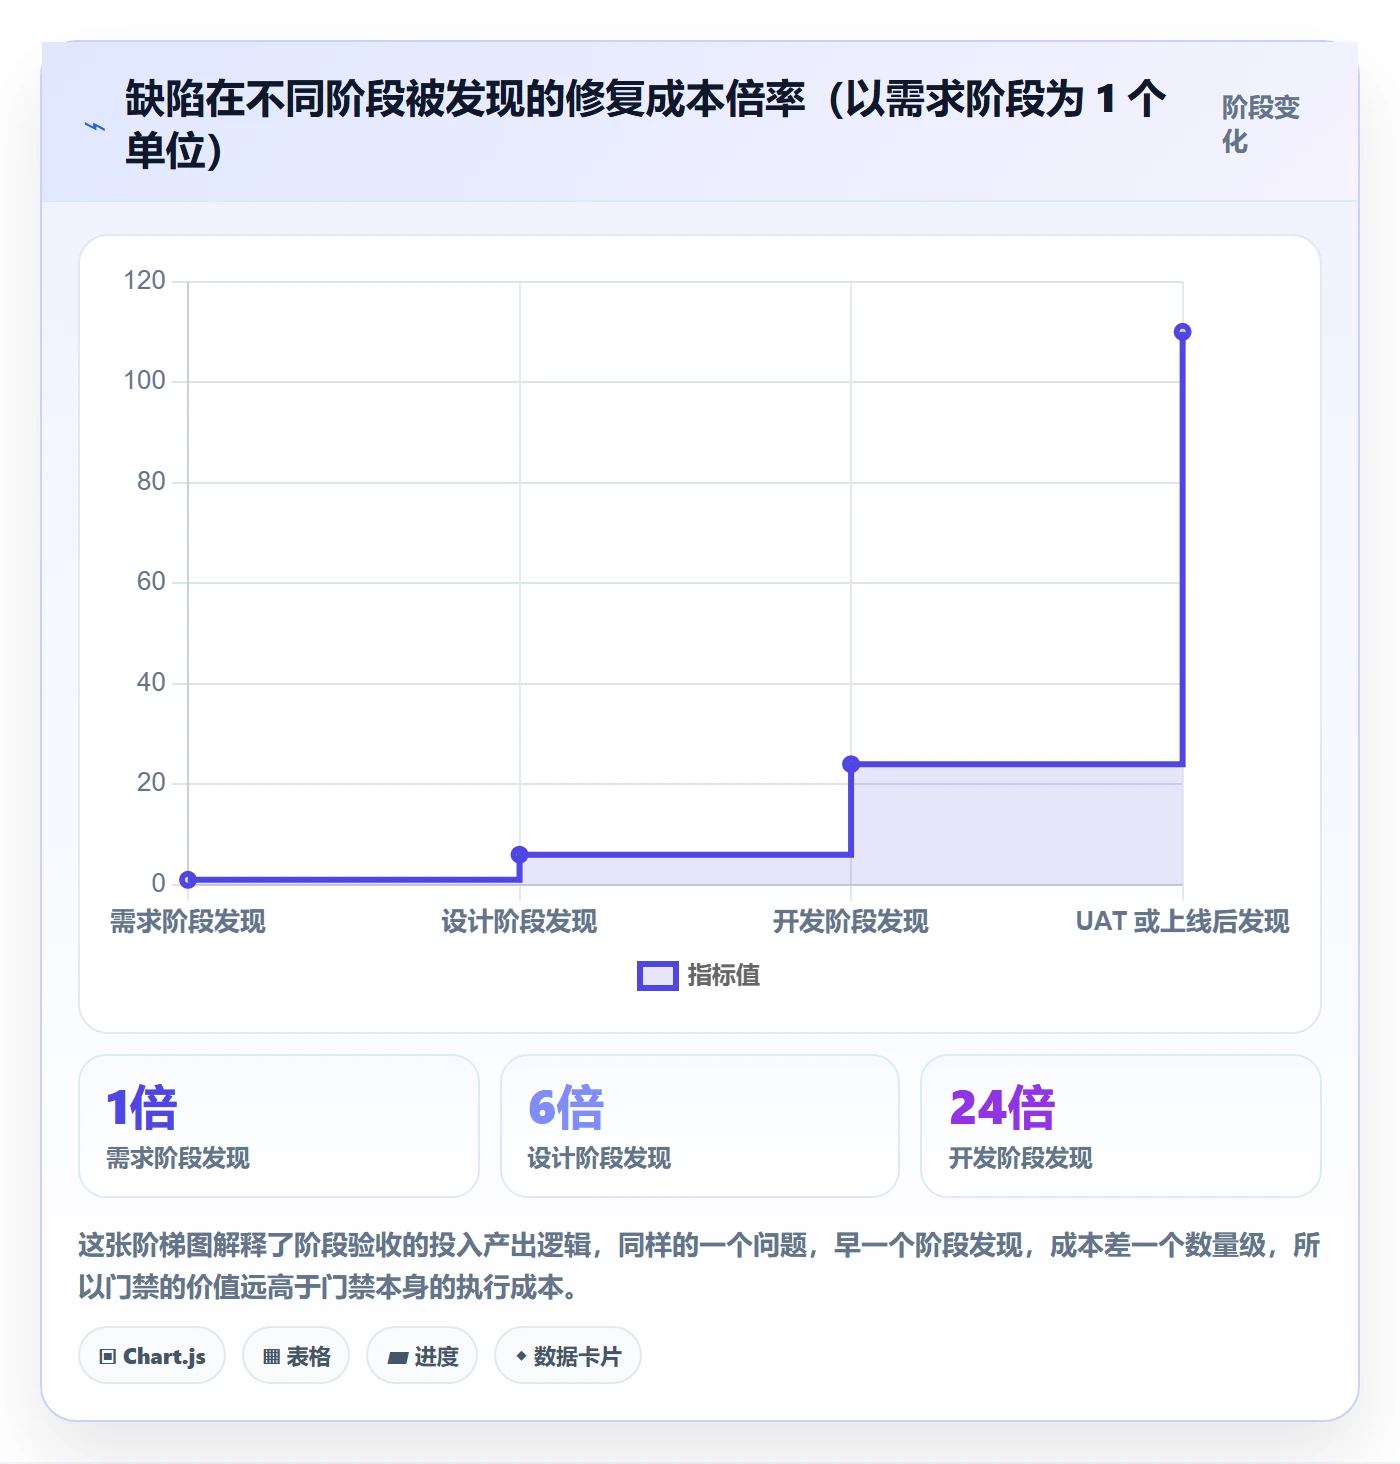Click the y-axis value 40
The width and height of the screenshot is (1400, 1464).
[151, 683]
